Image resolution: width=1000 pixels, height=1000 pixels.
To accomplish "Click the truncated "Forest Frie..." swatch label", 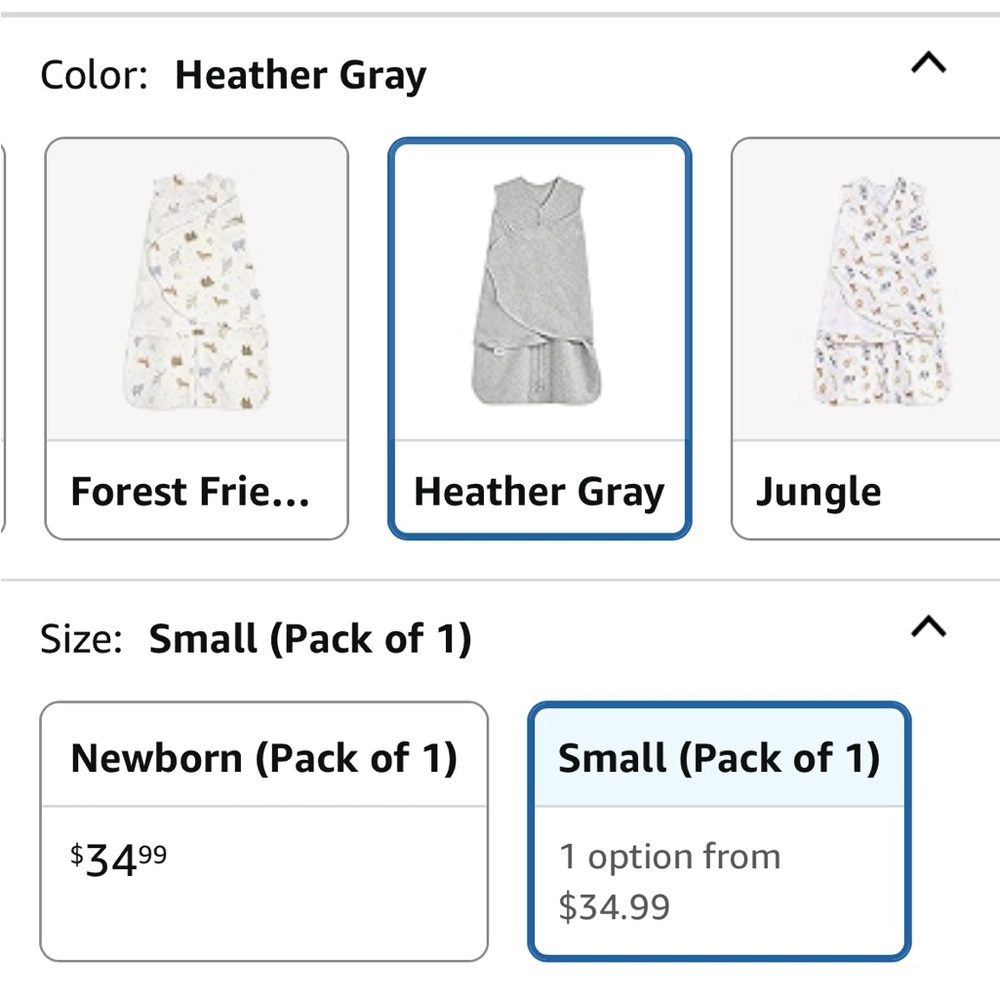I will (190, 492).
